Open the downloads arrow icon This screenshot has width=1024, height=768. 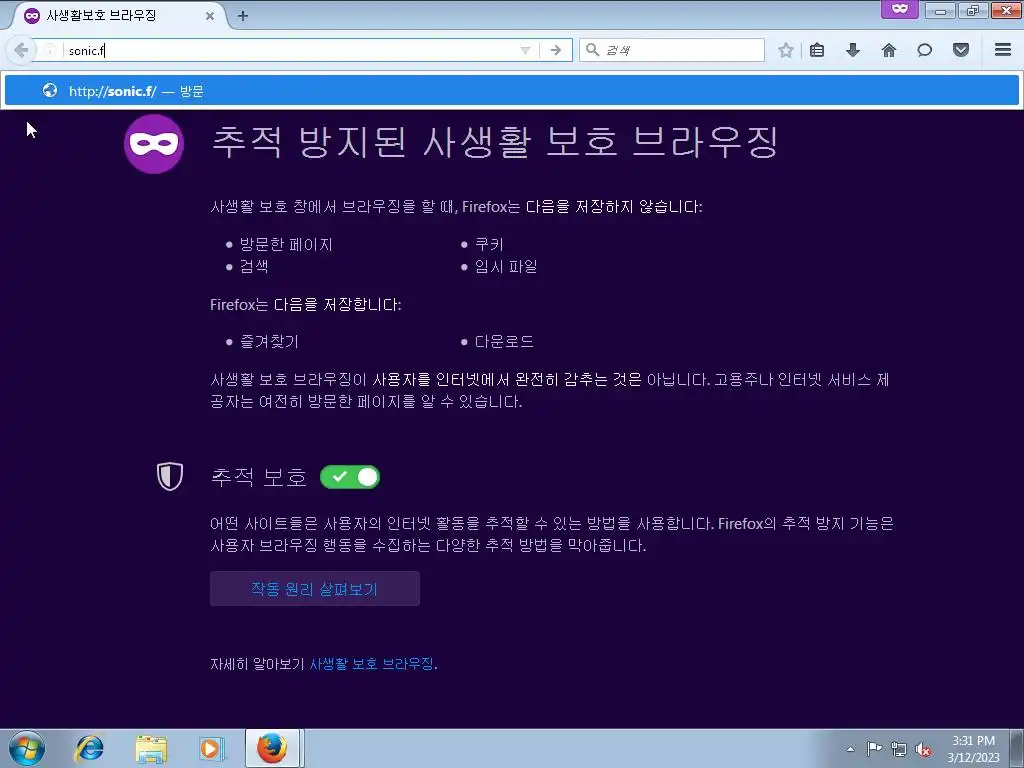tap(853, 50)
